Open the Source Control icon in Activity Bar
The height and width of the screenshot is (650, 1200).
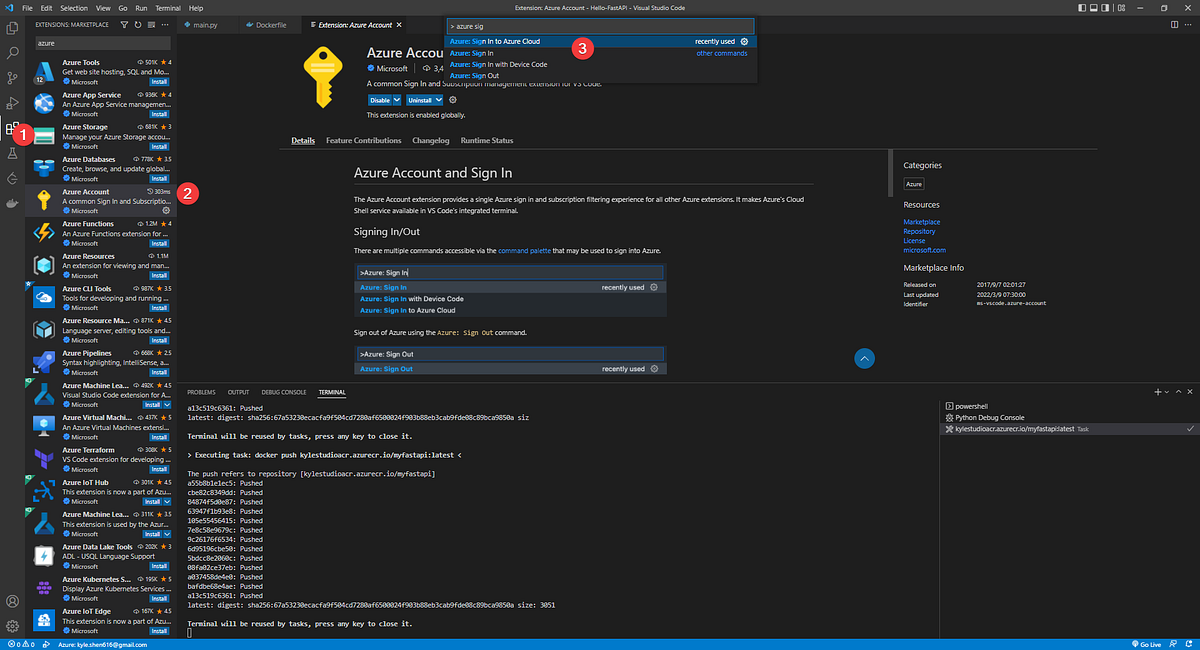[x=13, y=78]
